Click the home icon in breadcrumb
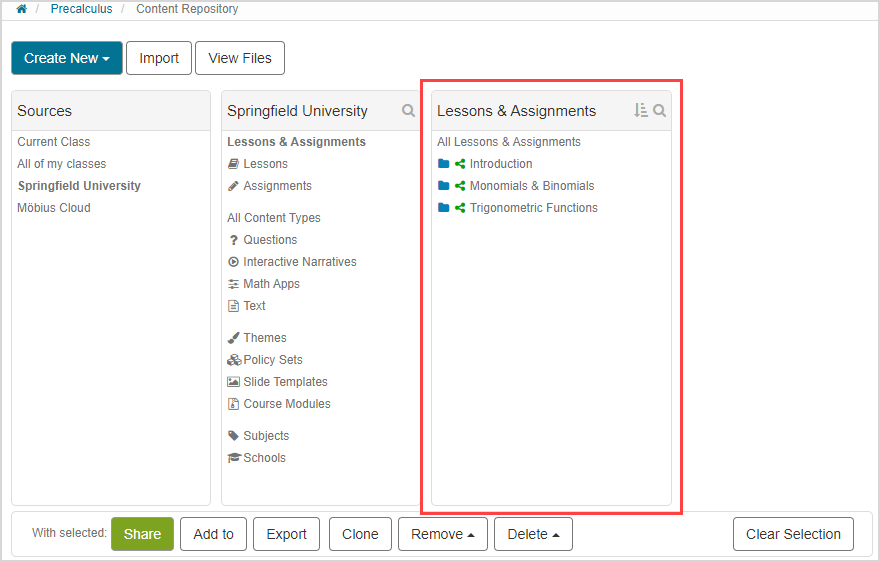Screen dimensions: 880x562 pyautogui.click(x=21, y=9)
